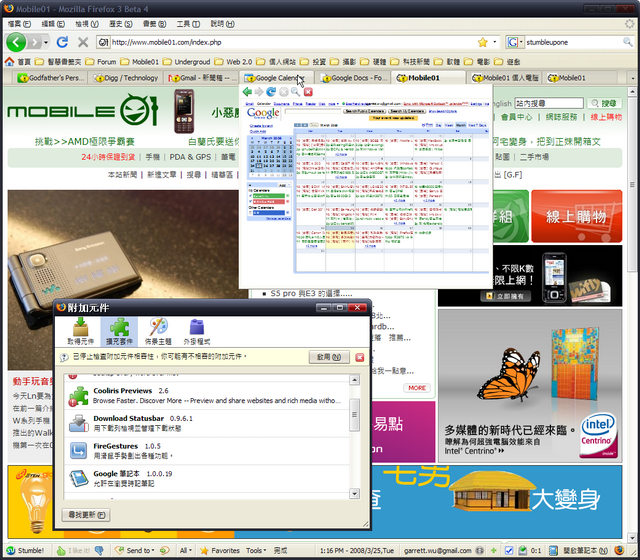Switch to the Gmail tab
640x560 pixels.
pos(201,78)
